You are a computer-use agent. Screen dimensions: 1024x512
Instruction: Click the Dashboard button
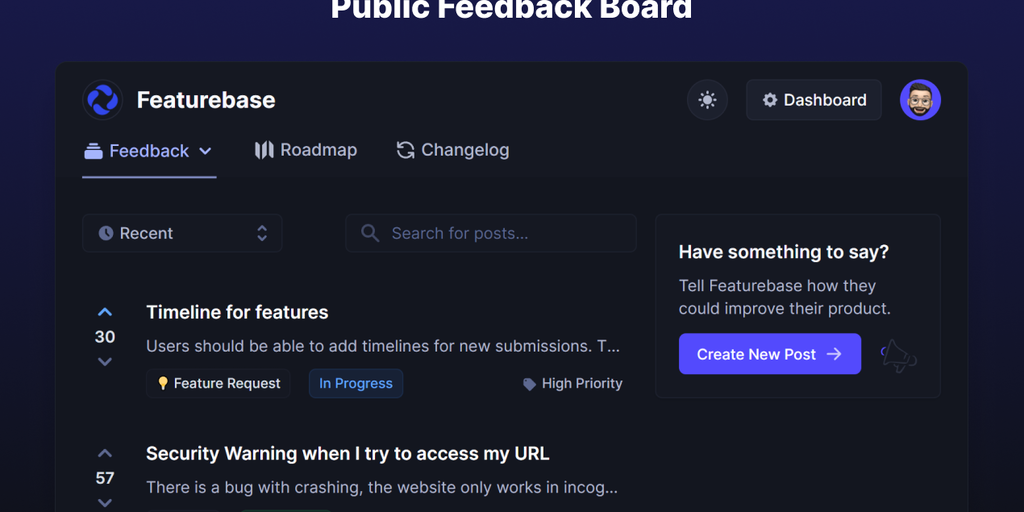pos(814,100)
